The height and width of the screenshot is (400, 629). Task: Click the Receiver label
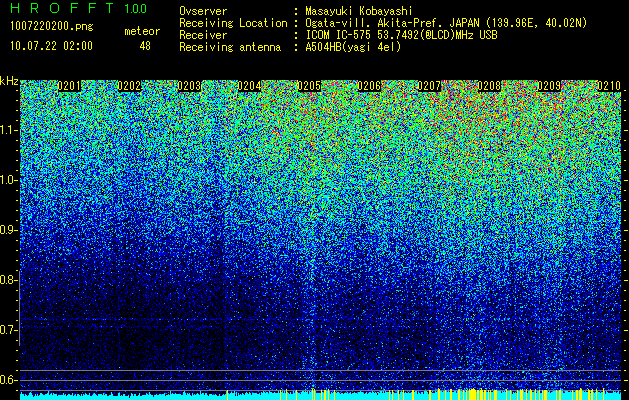[203, 35]
